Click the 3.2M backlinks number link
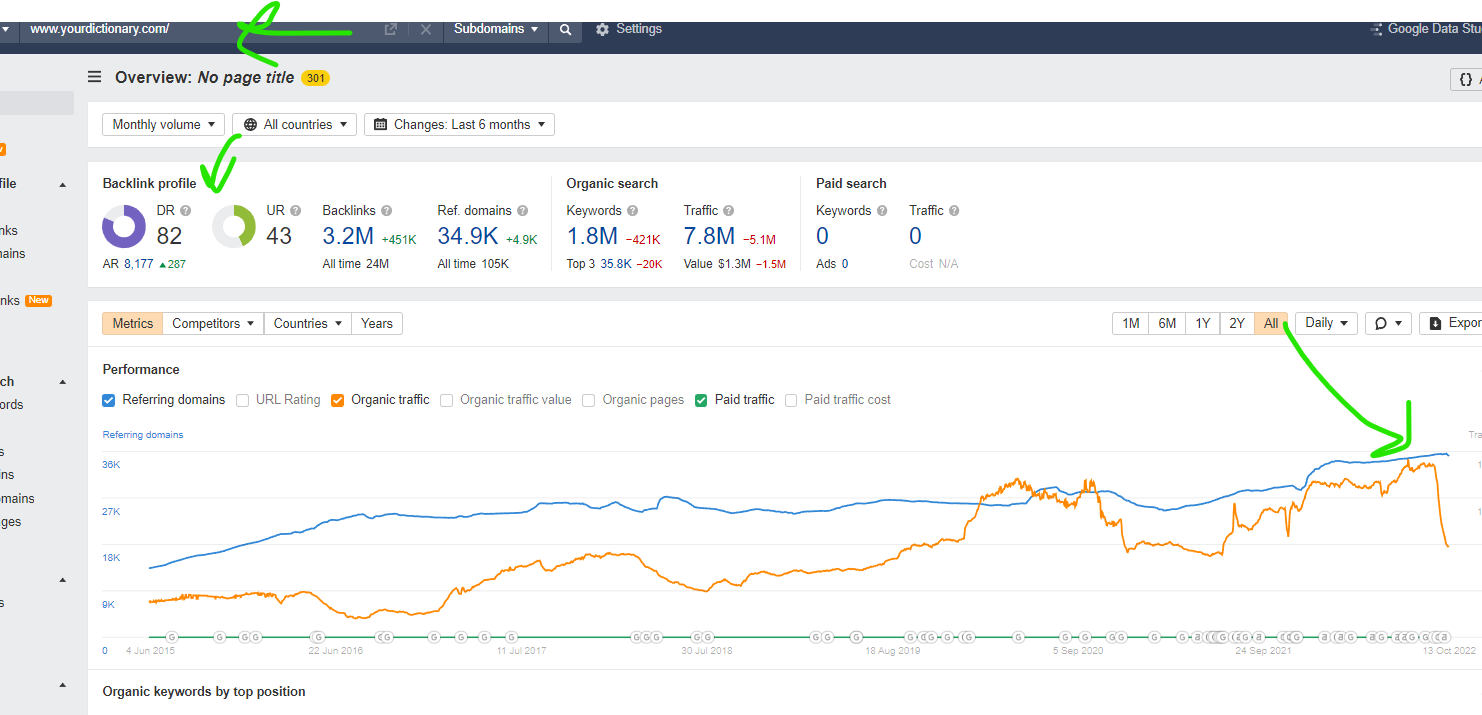The width and height of the screenshot is (1482, 715). tap(348, 237)
